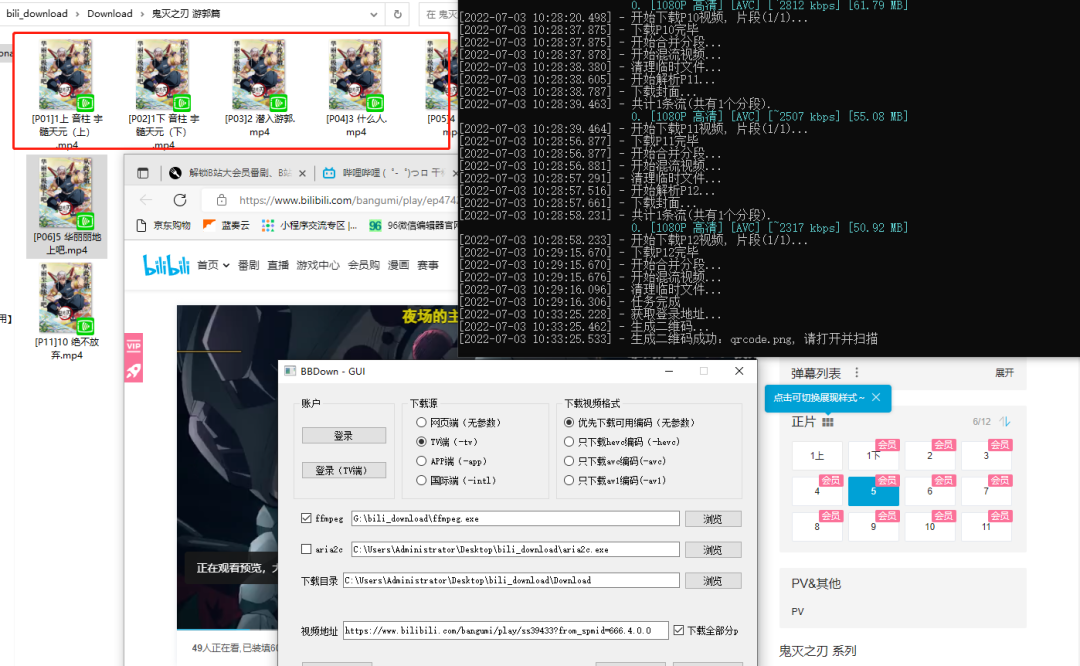Click the bilibili URL address field

coord(347,200)
